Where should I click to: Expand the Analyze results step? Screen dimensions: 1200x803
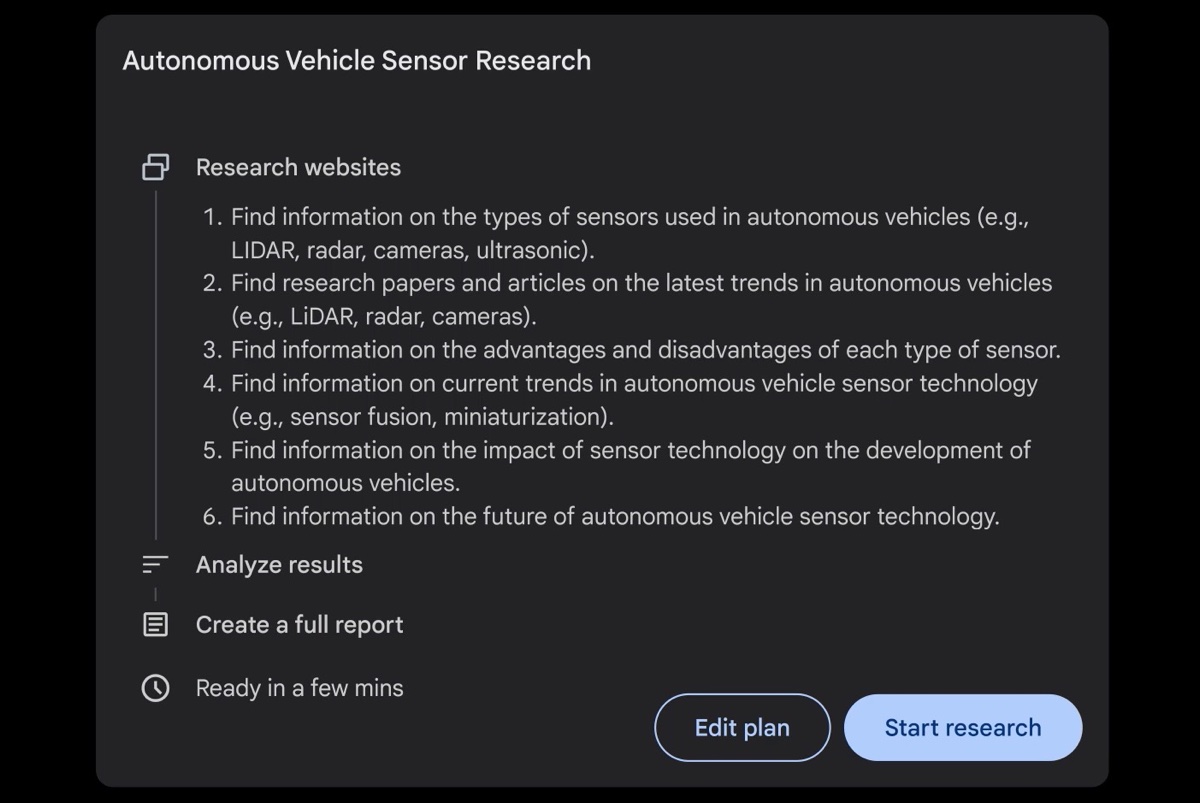tap(279, 565)
